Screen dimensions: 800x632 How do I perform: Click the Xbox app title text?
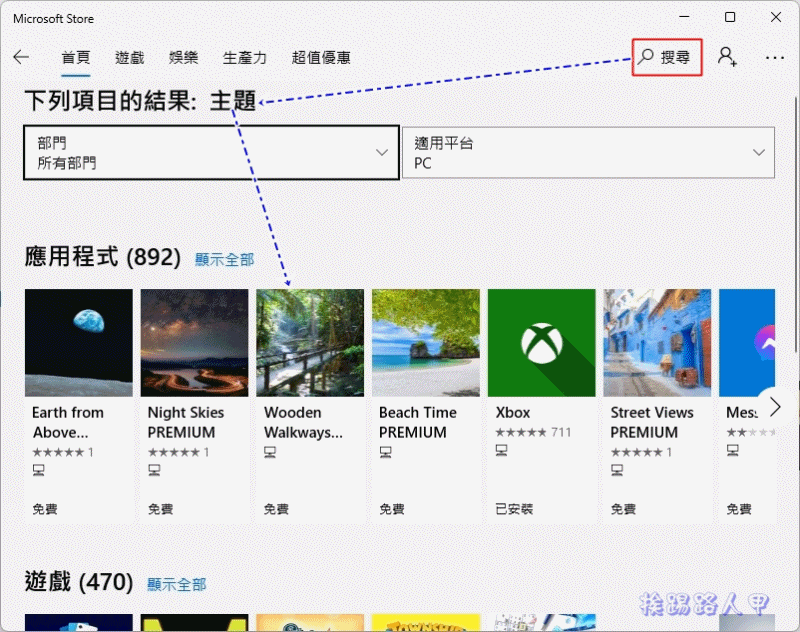click(513, 413)
